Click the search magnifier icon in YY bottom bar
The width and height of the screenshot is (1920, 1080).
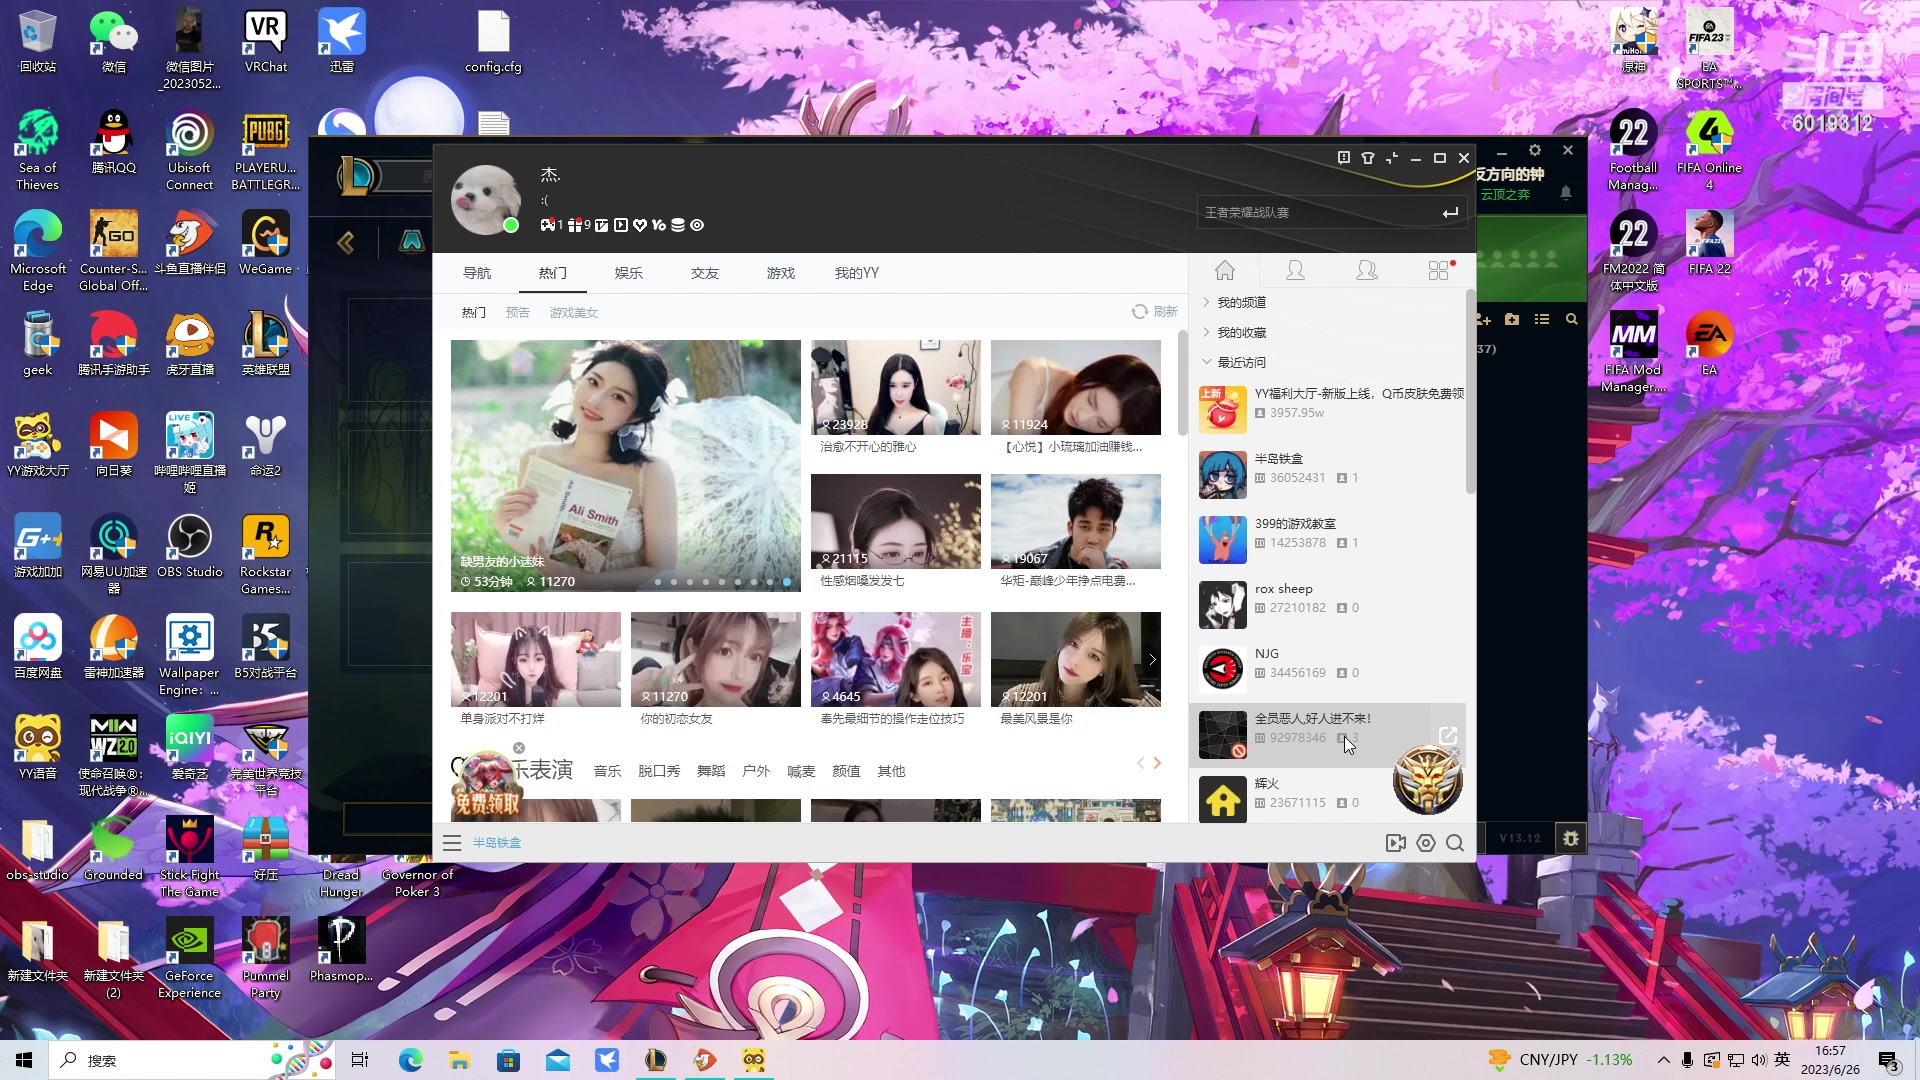(x=1455, y=843)
